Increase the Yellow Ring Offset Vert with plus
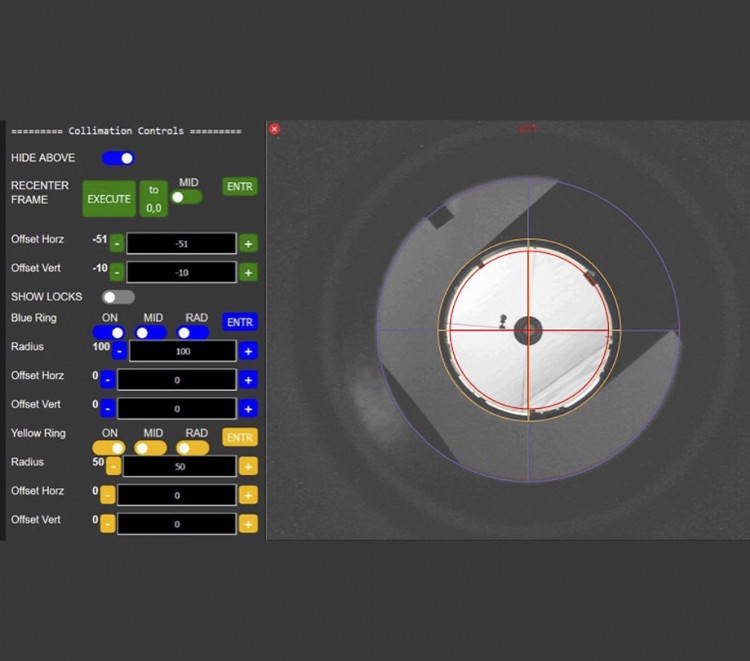The image size is (750, 661). click(x=248, y=524)
